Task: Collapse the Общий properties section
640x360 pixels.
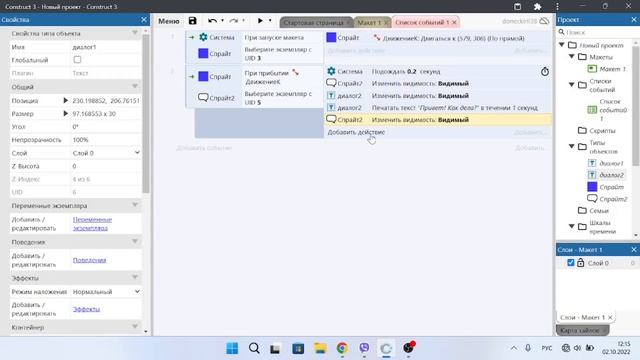Action: [135, 87]
